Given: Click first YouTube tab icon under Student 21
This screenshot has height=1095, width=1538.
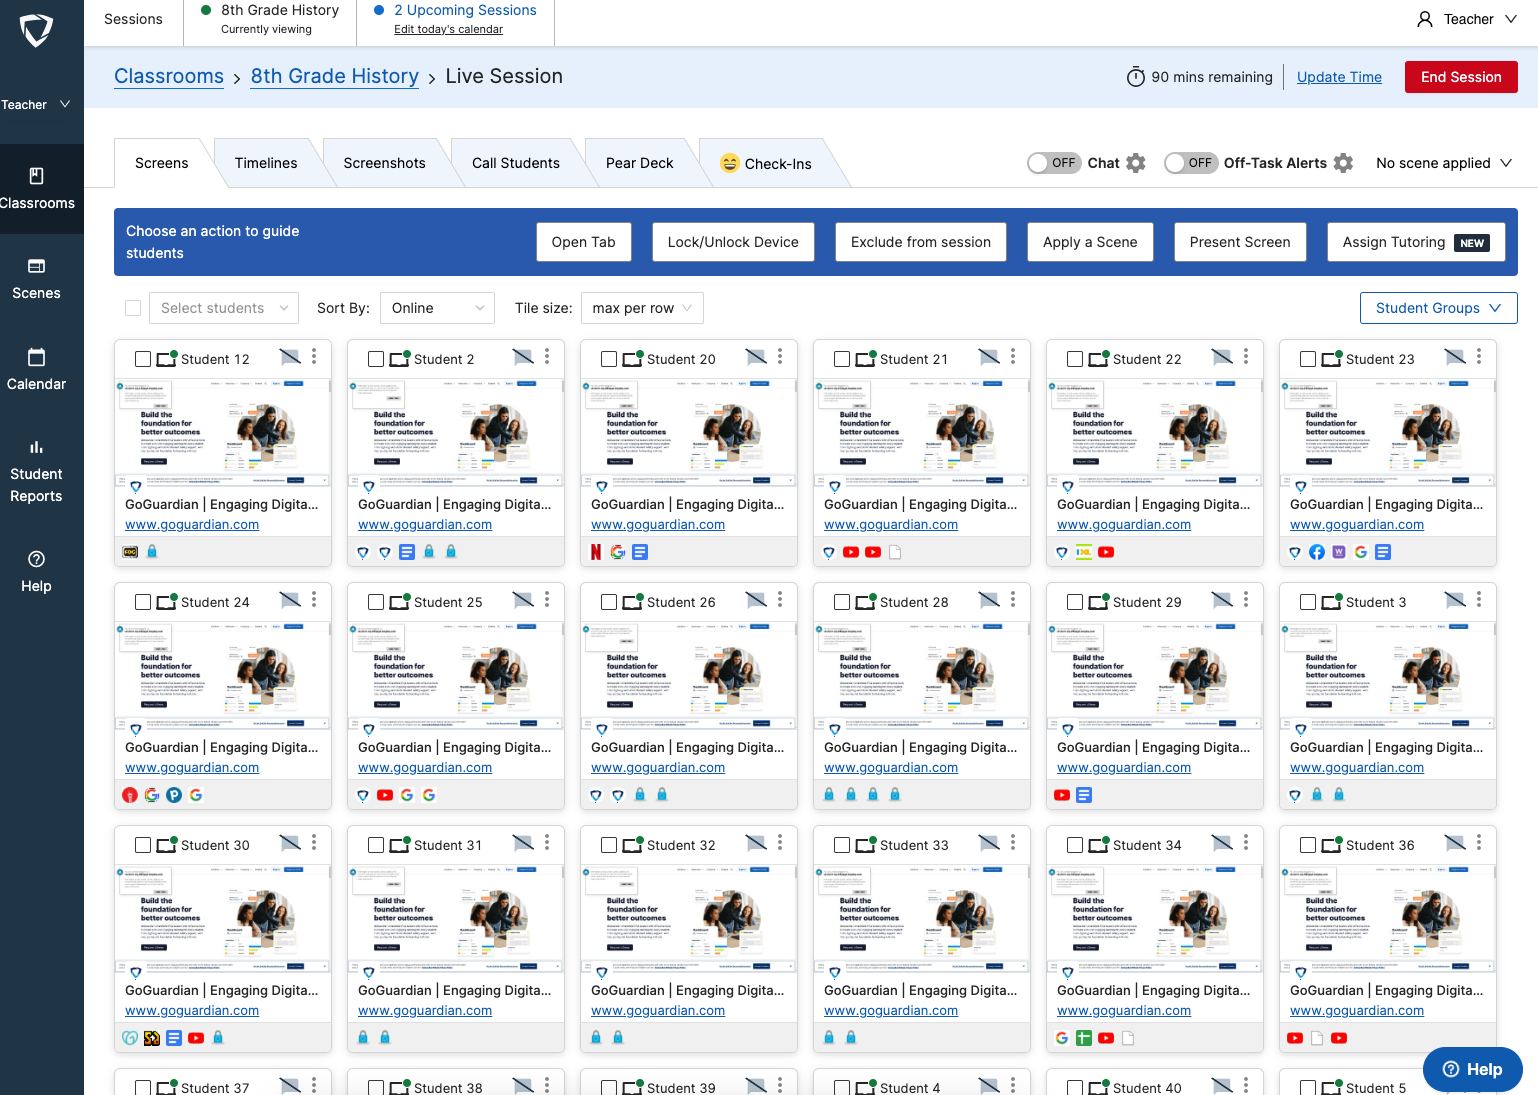Looking at the screenshot, I should pos(851,552).
